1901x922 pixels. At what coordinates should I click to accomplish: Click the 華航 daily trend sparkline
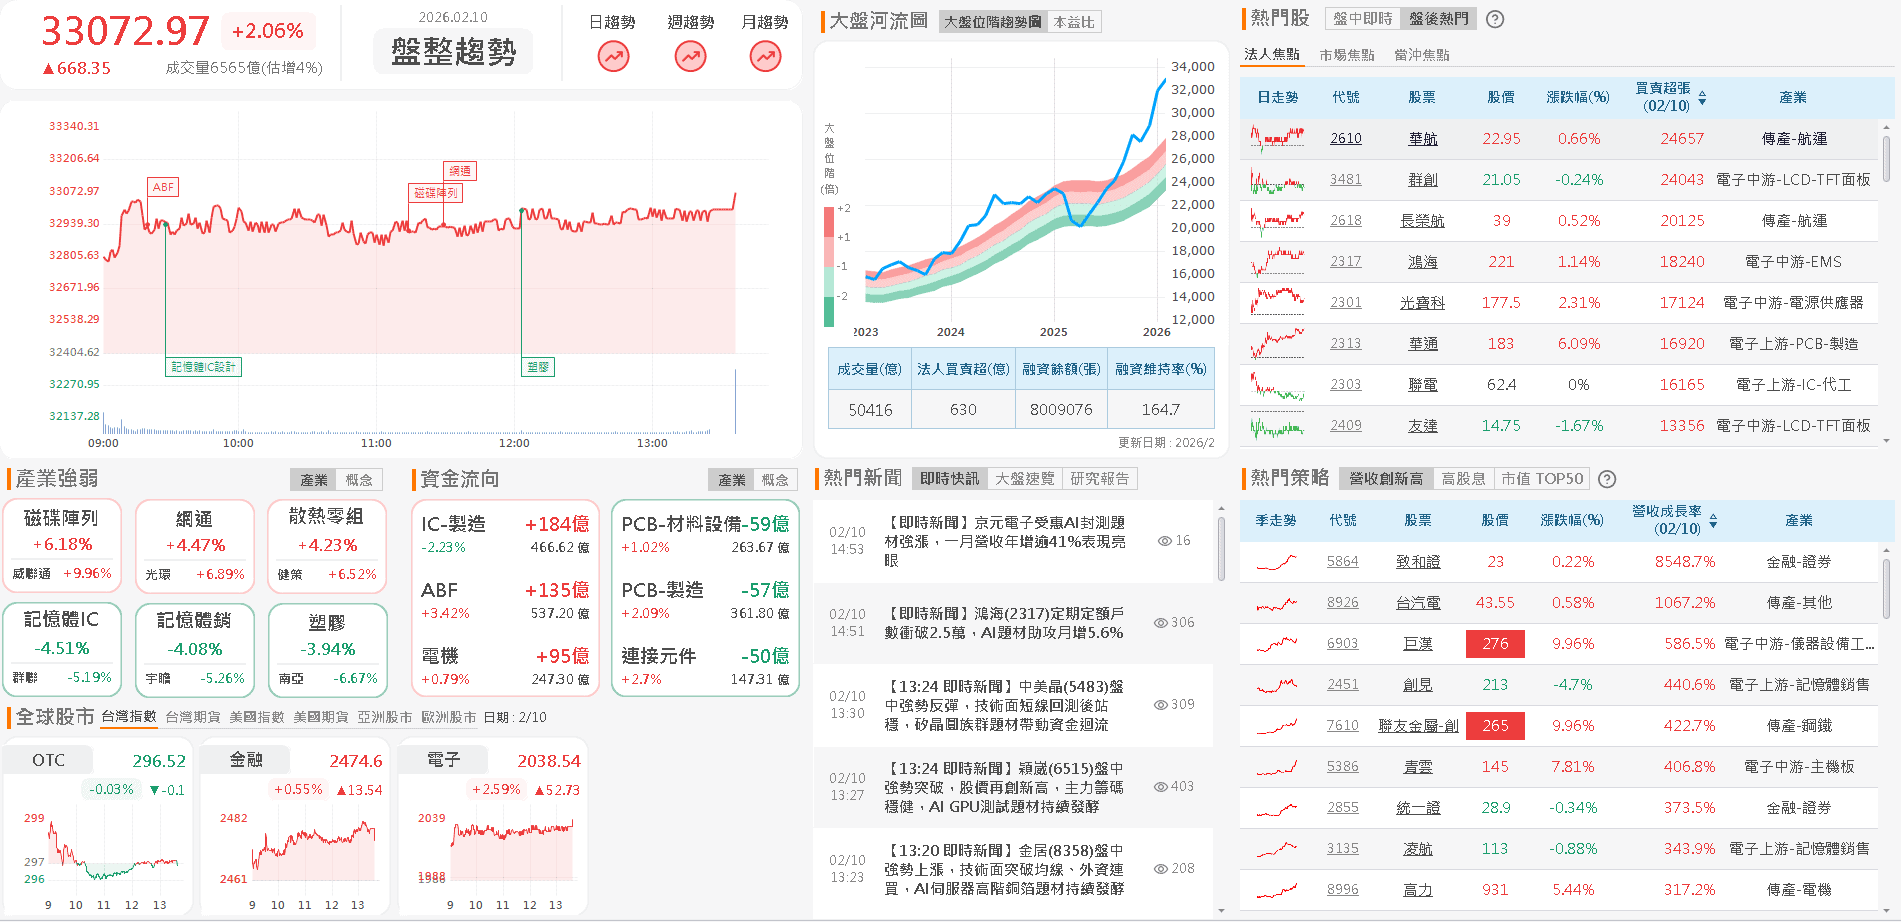(1276, 138)
